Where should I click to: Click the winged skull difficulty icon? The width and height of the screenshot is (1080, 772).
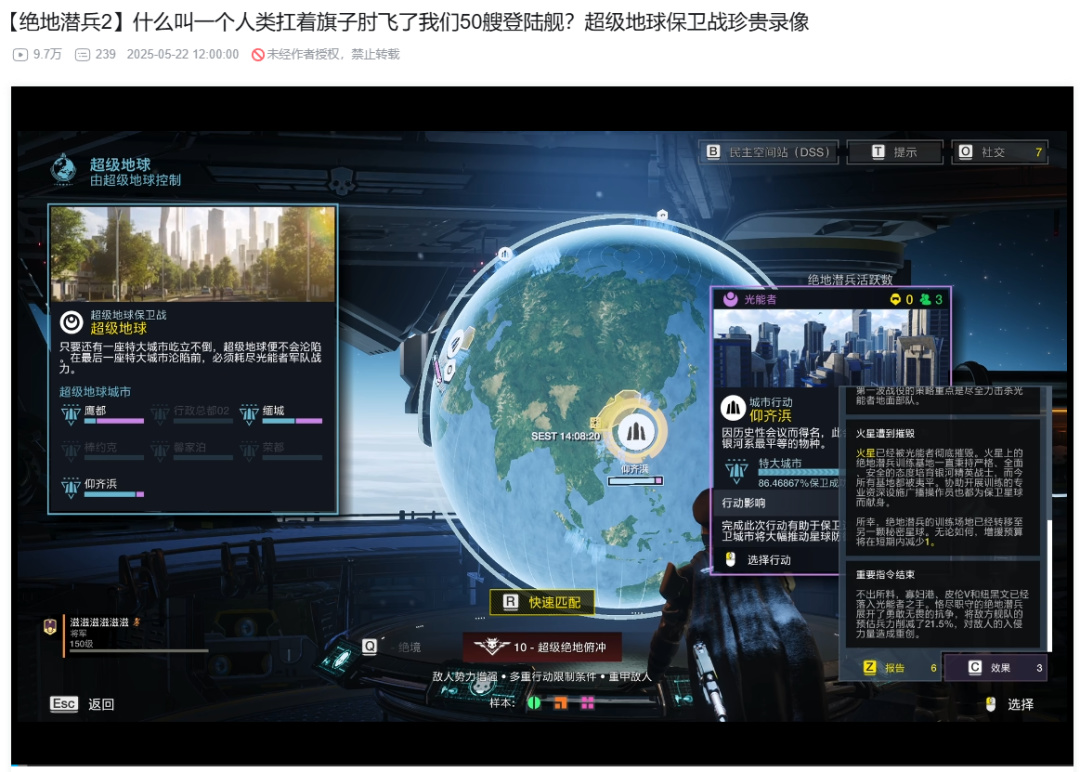[492, 647]
